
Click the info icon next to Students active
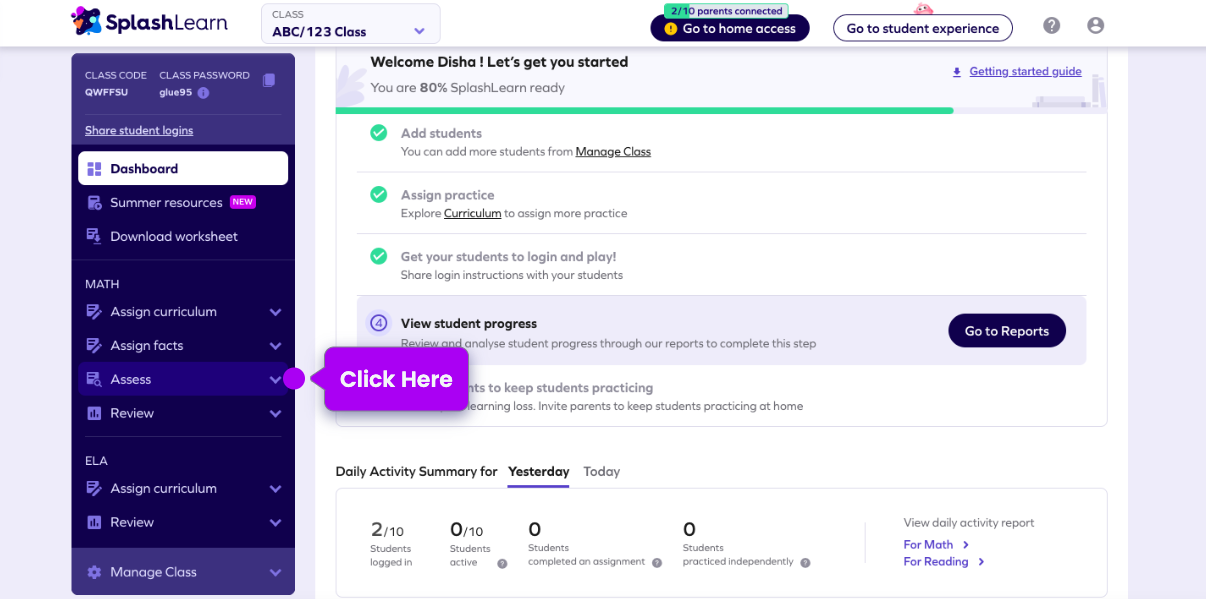(x=502, y=563)
